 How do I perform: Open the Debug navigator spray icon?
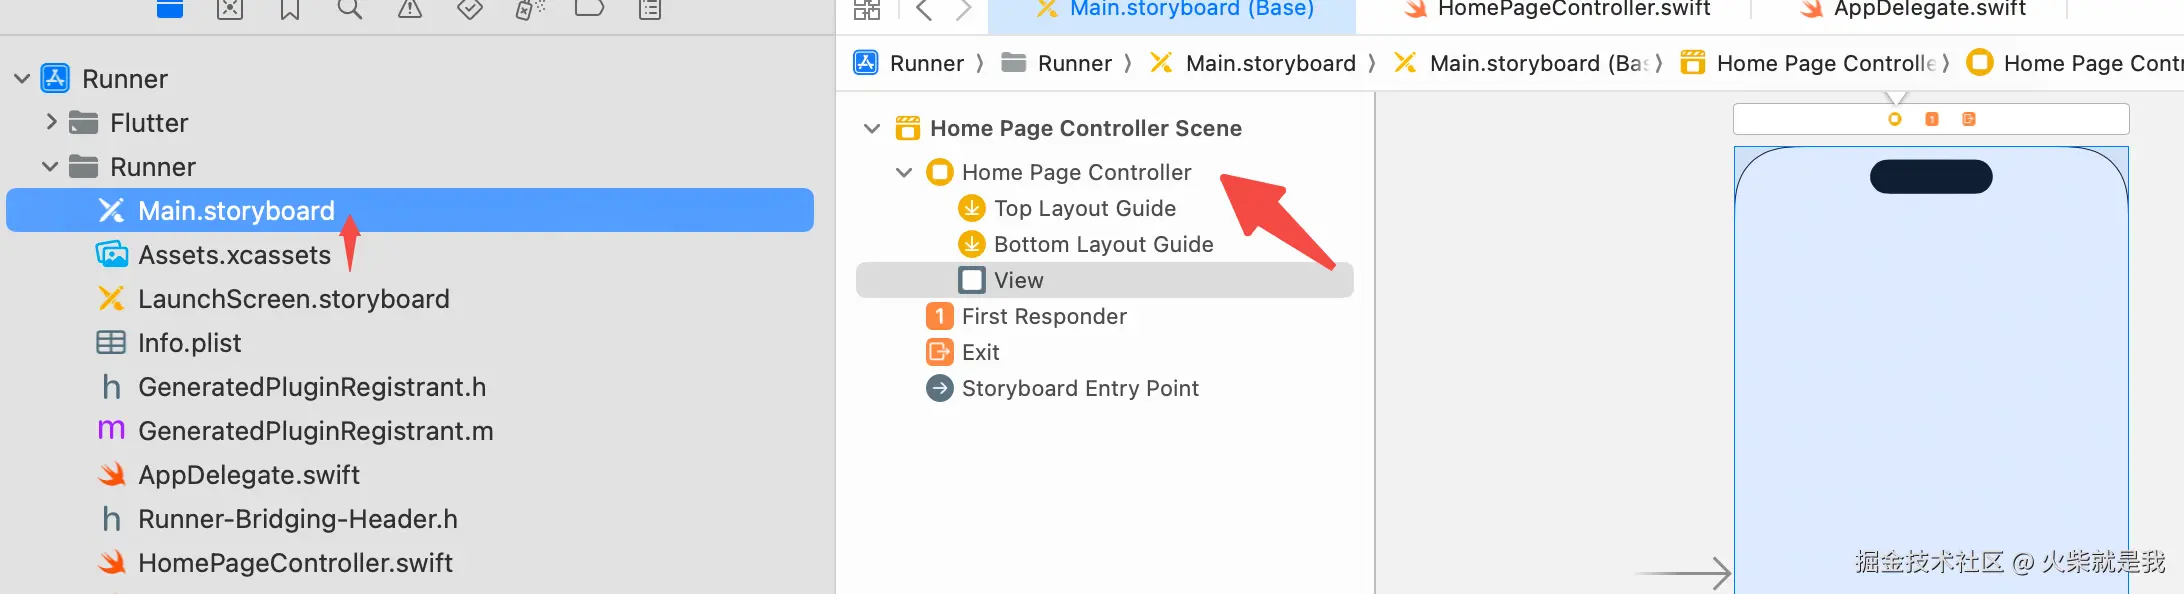click(530, 10)
